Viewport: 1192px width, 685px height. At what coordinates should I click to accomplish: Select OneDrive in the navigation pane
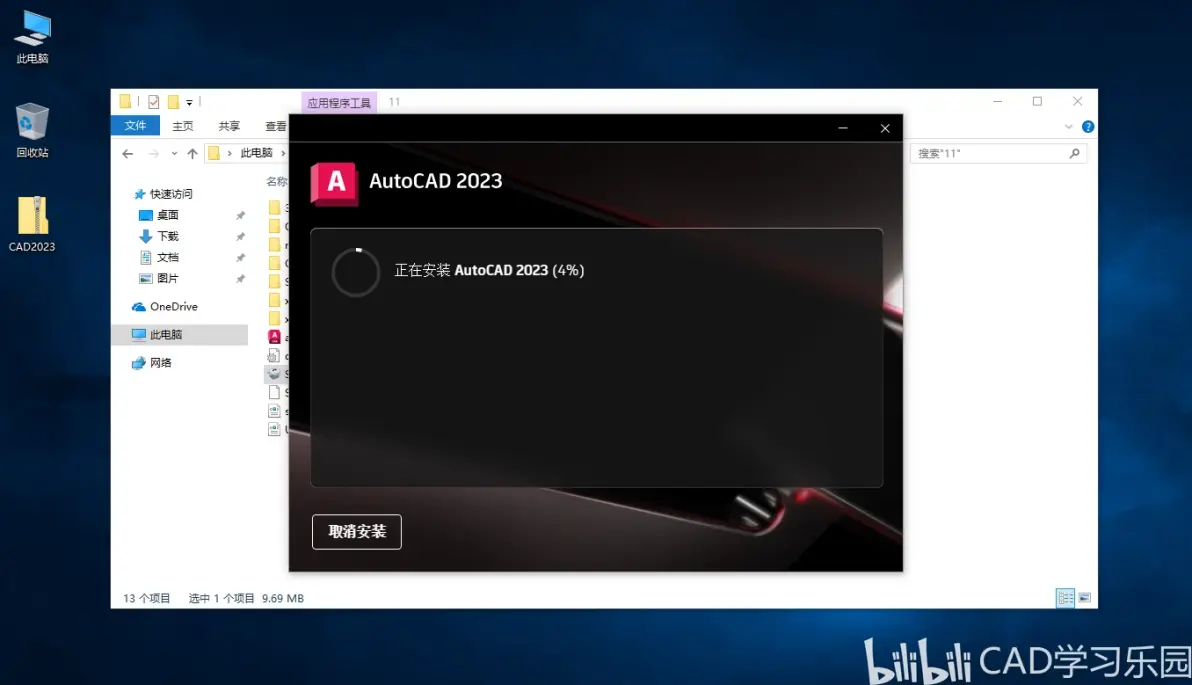pos(165,306)
